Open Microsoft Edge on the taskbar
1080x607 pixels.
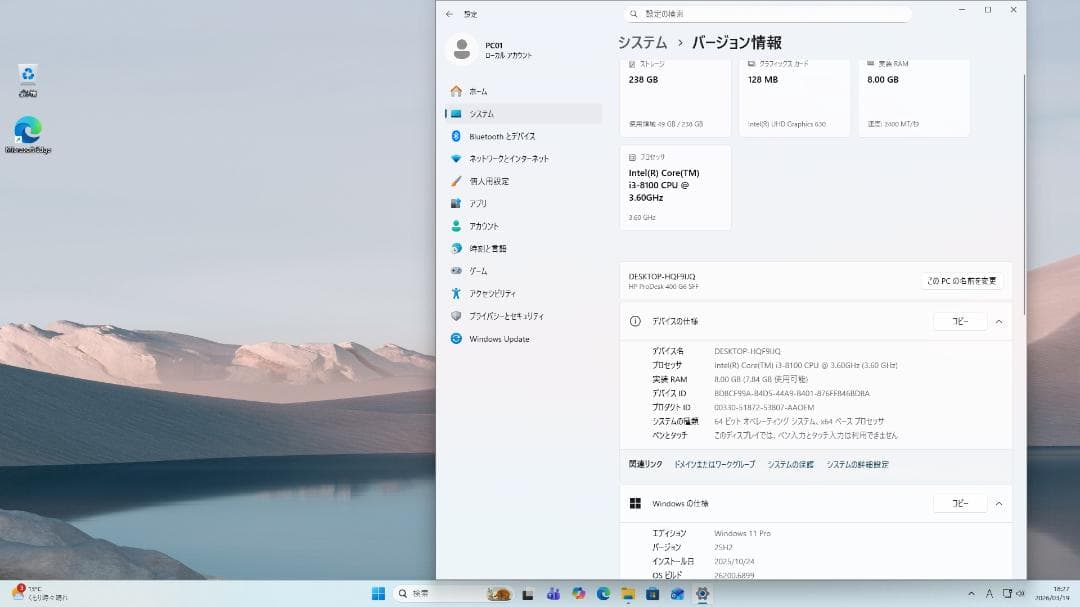tap(603, 594)
